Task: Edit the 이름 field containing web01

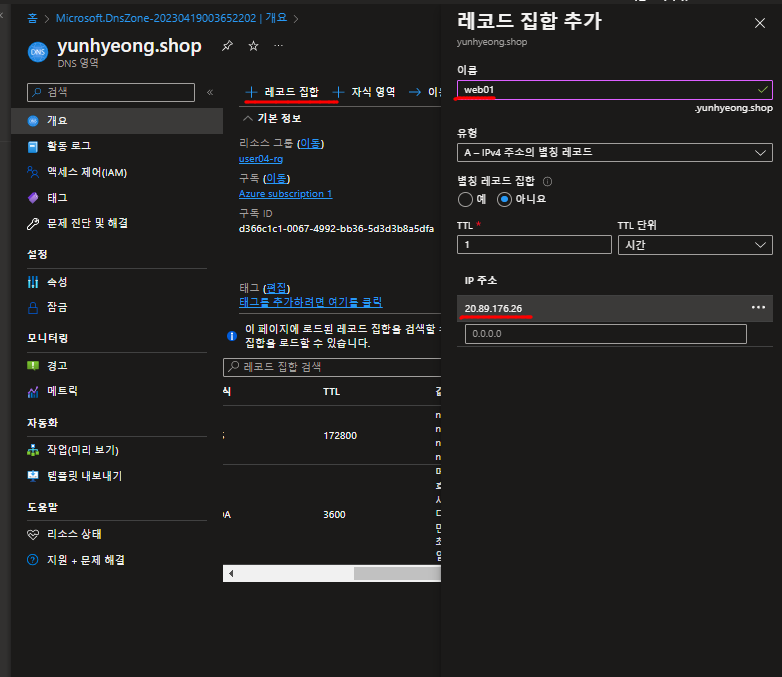Action: click(614, 90)
